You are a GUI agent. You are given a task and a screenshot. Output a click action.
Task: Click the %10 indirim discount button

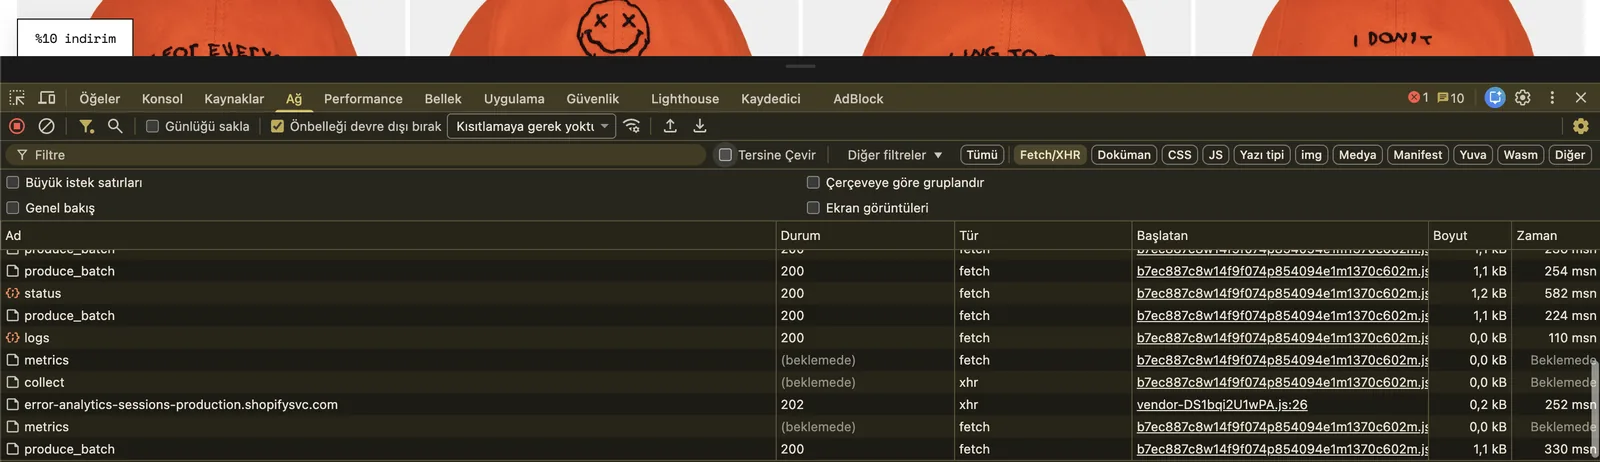click(x=75, y=38)
